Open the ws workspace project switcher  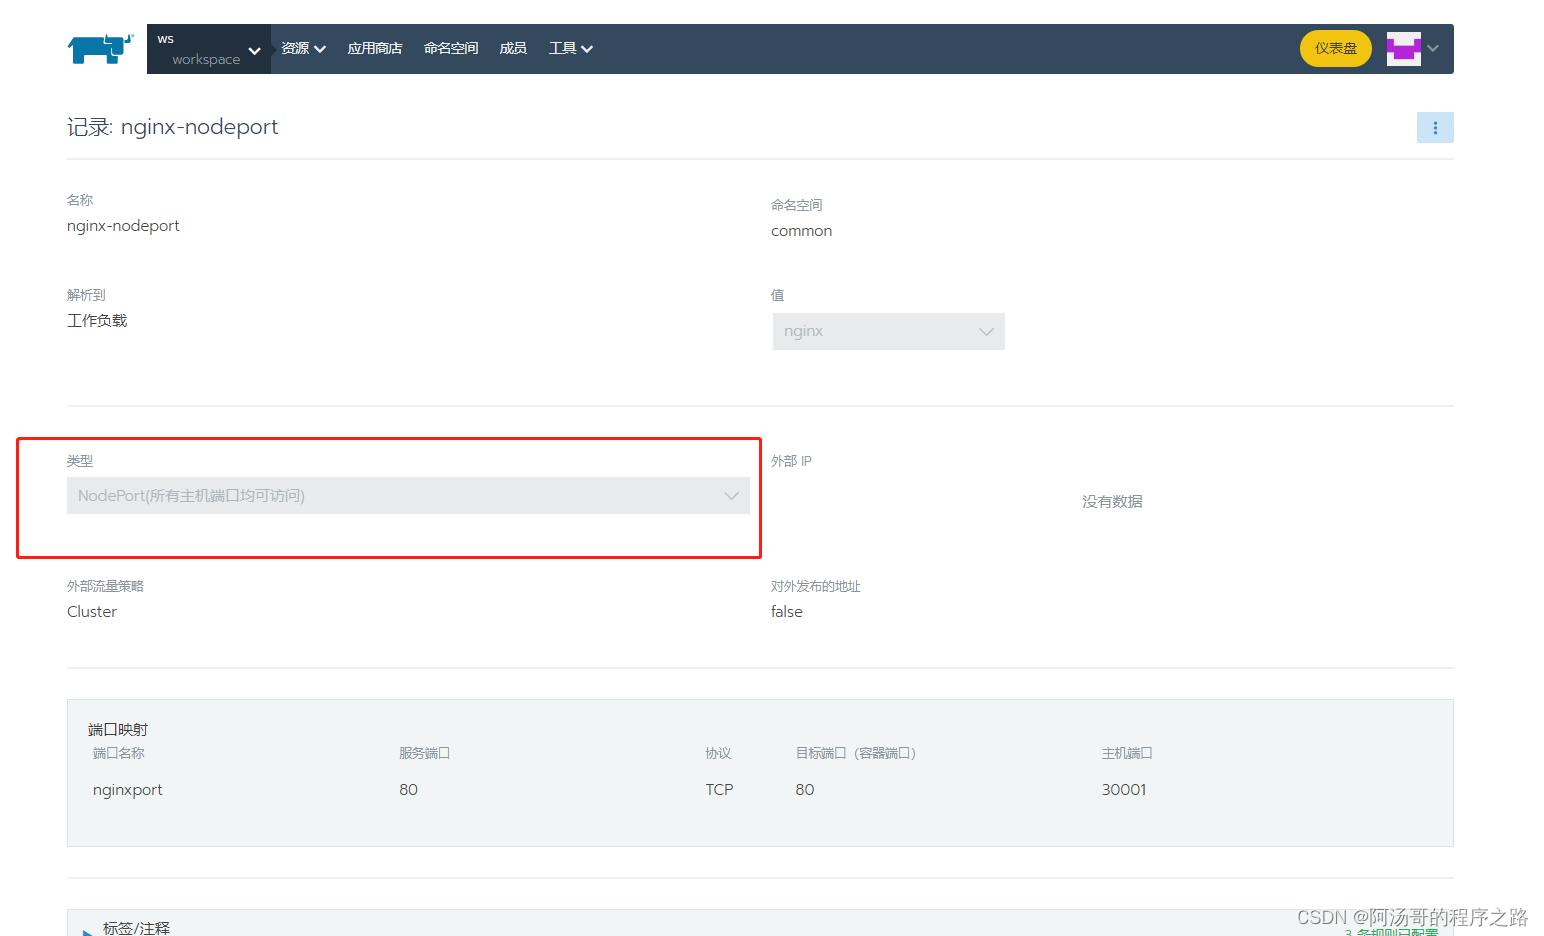tap(208, 49)
